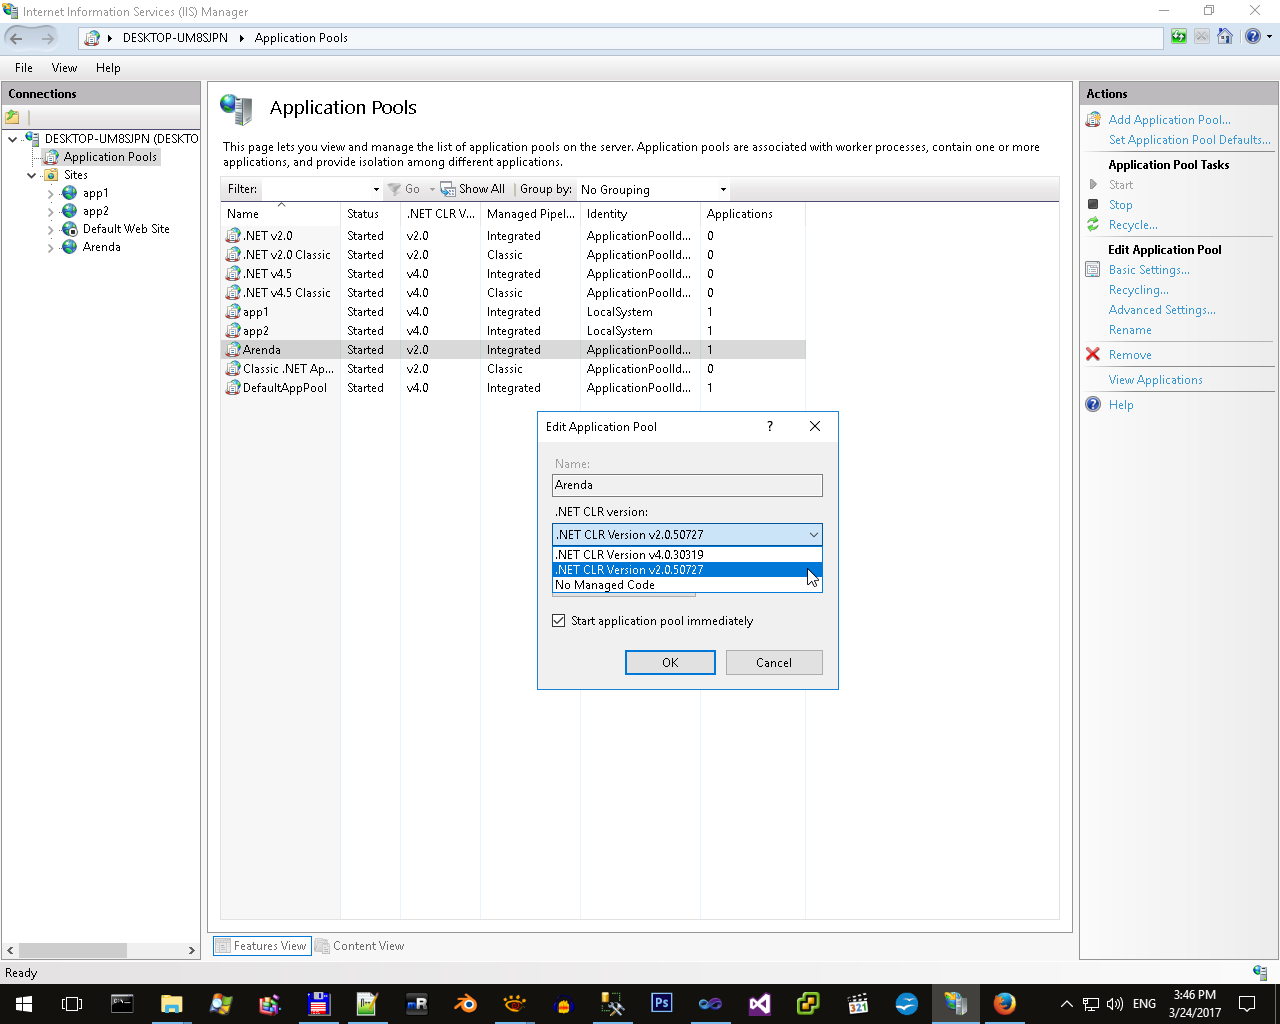Click the Add Application Pool icon

pyautogui.click(x=1093, y=120)
